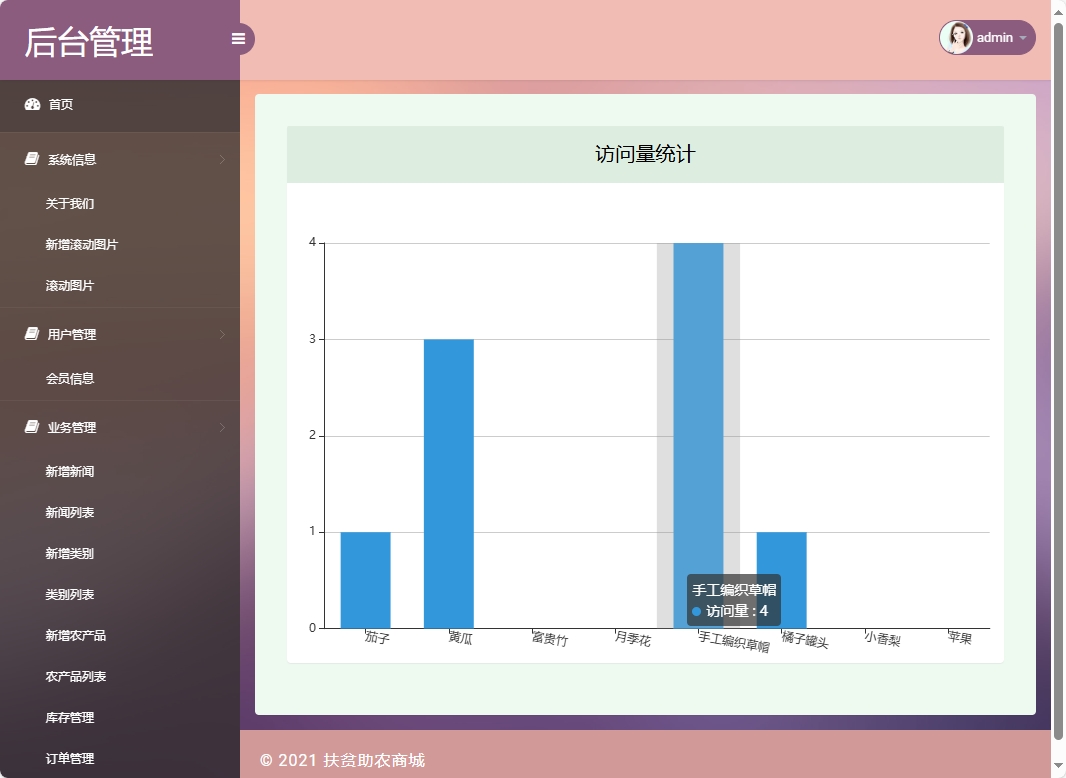Click the page vertical scrollbar down arrow
Viewport: 1066px width, 778px height.
pos(1058,767)
